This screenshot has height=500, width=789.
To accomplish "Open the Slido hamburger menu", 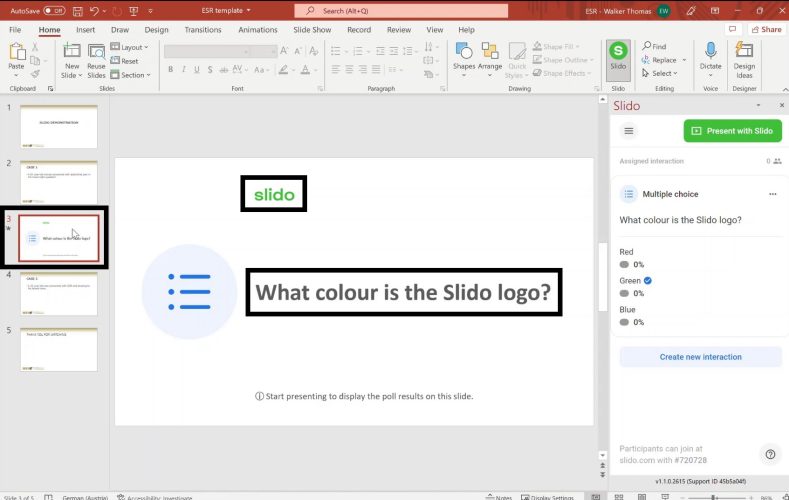I will pos(629,131).
